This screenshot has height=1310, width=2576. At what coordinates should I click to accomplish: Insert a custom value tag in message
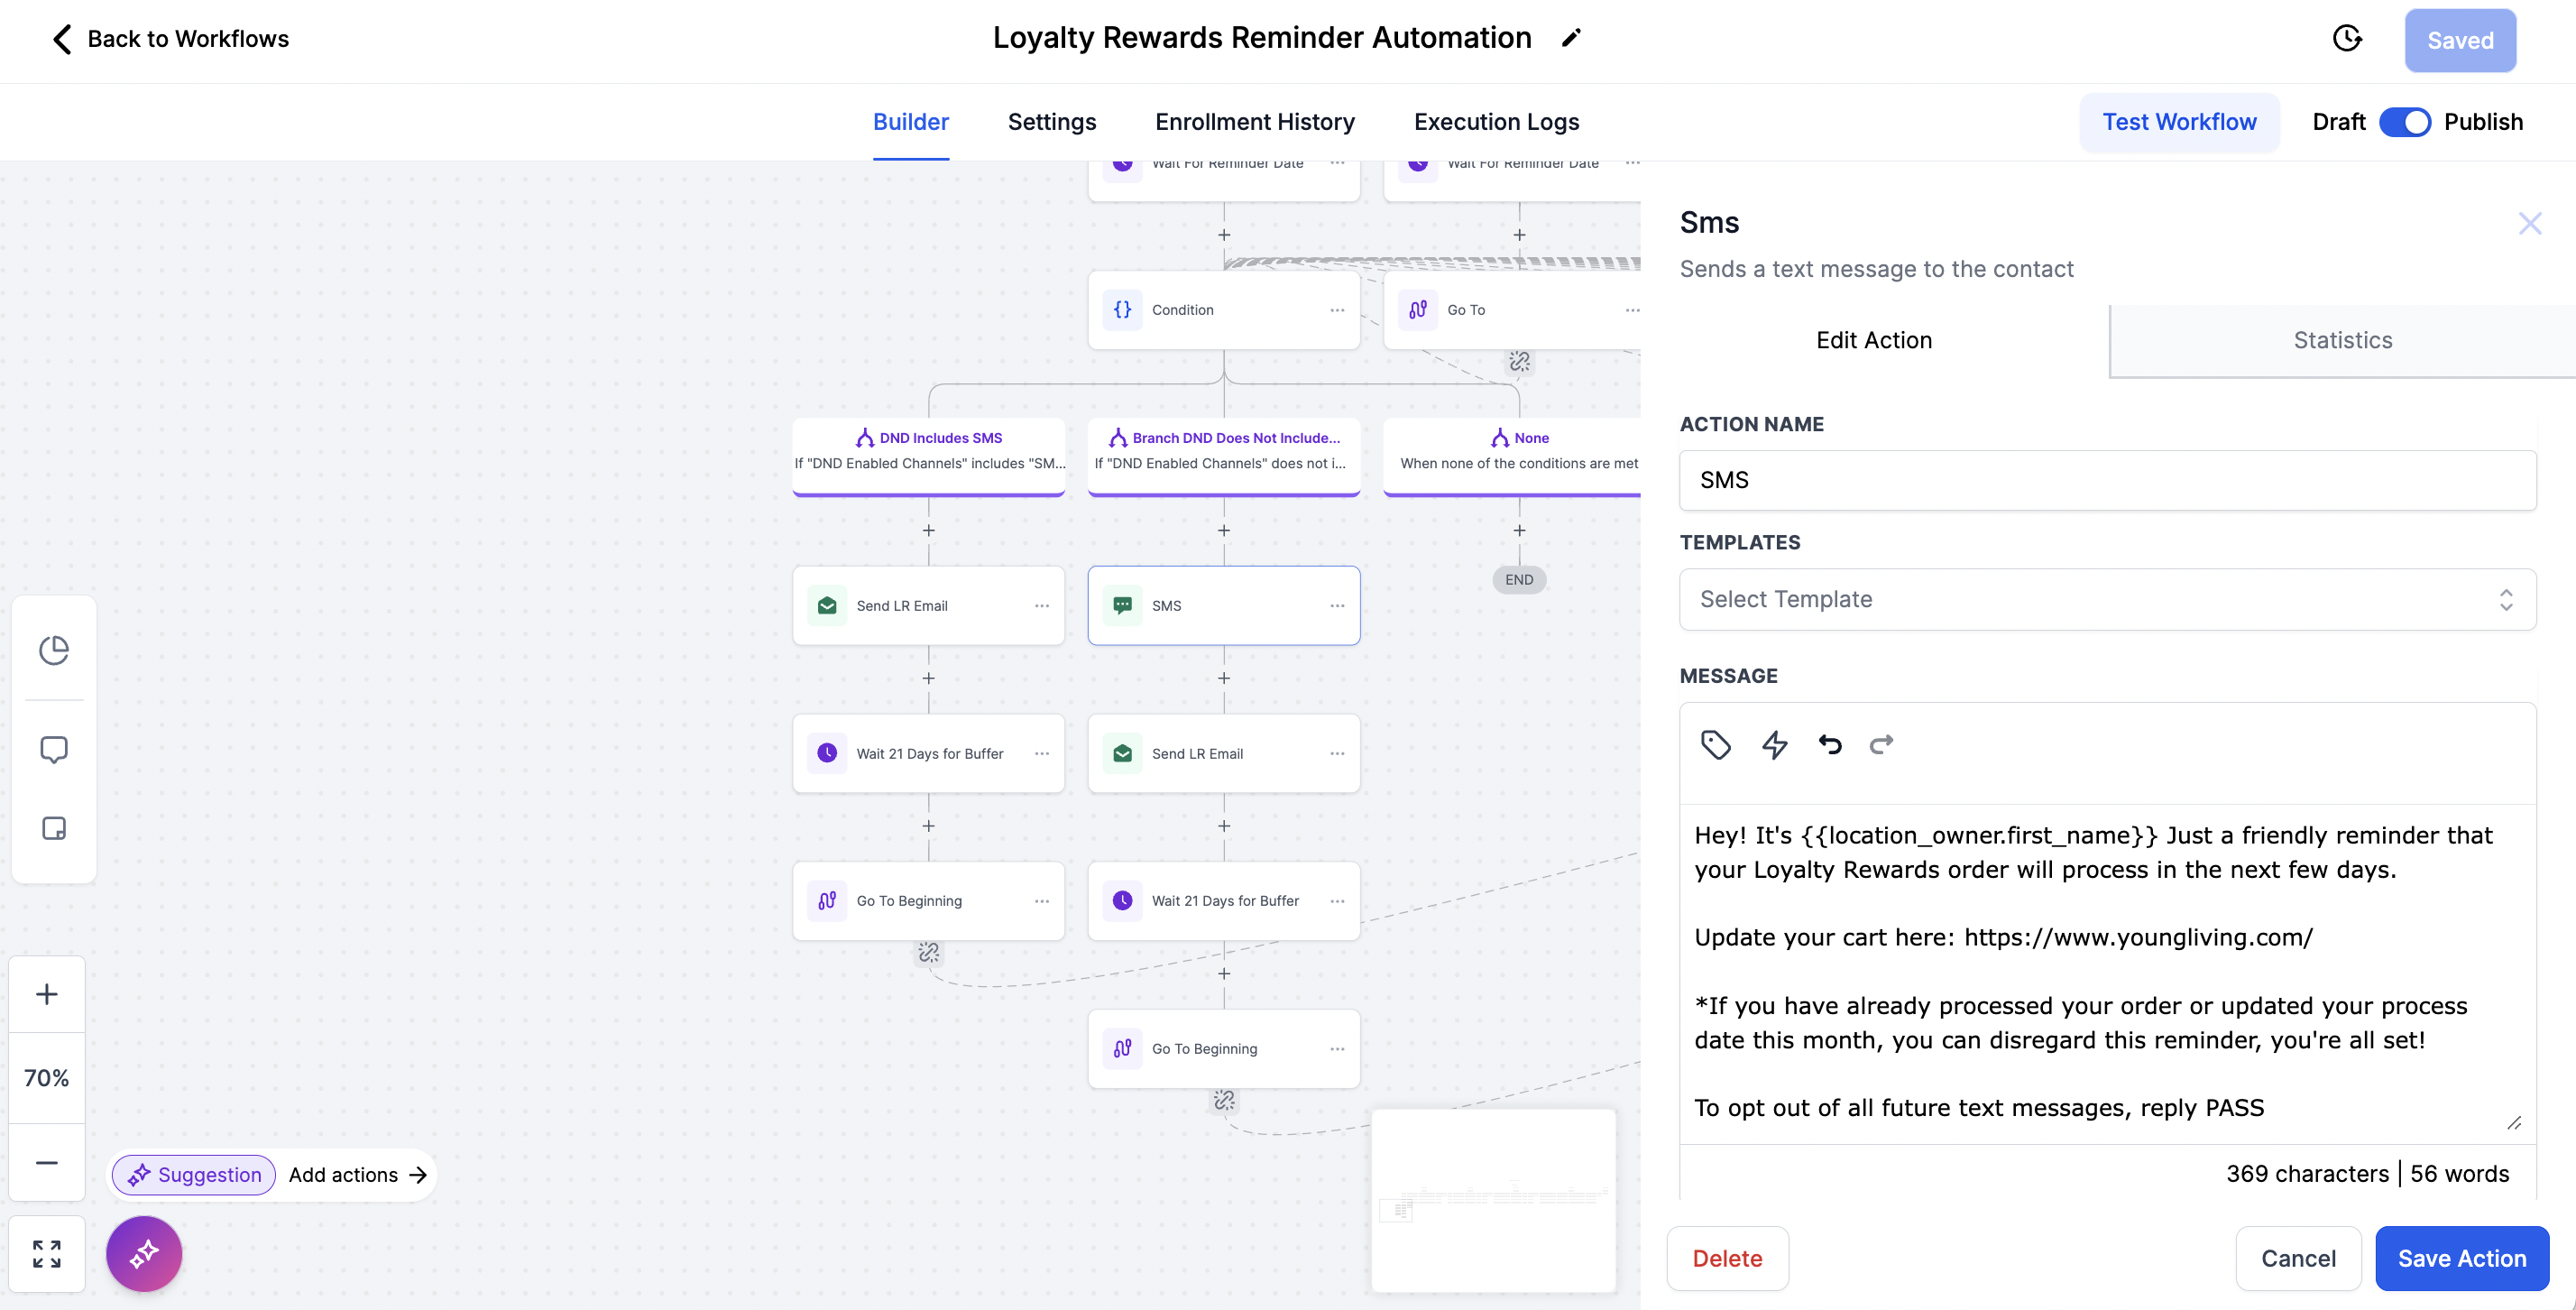point(1716,745)
